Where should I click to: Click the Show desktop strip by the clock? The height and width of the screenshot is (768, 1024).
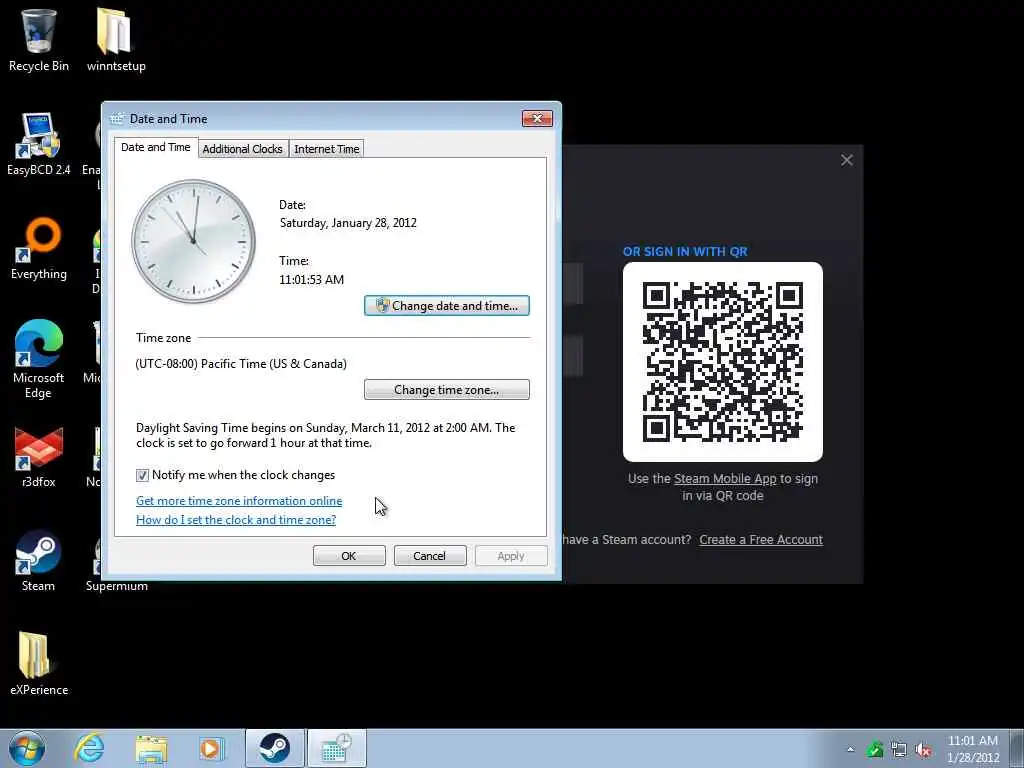pyautogui.click(x=1017, y=748)
